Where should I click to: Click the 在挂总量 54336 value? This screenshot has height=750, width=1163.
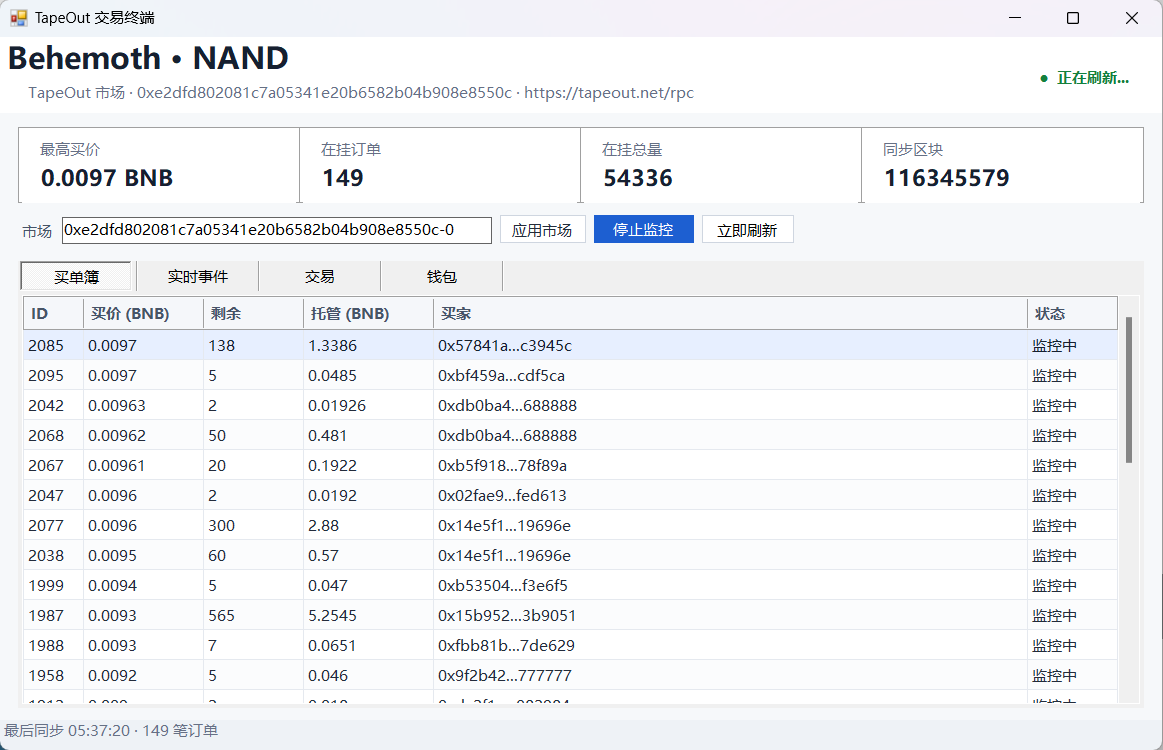[x=638, y=178]
